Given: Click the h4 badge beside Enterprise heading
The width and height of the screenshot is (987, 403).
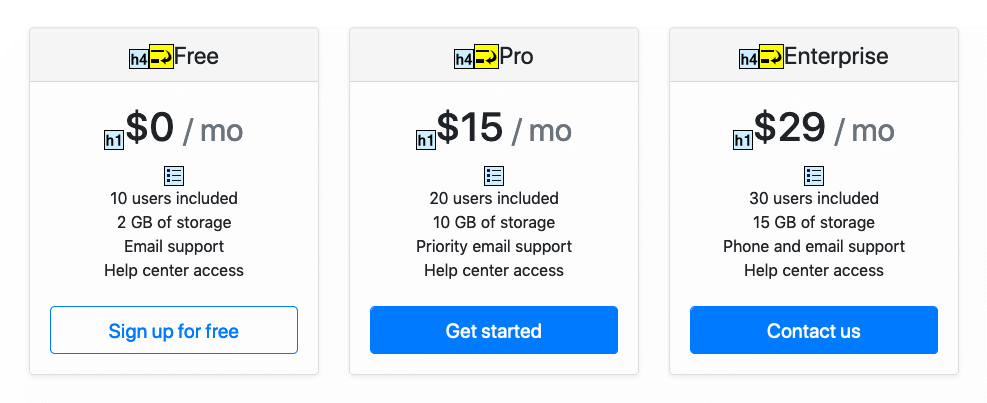Looking at the screenshot, I should (749, 59).
